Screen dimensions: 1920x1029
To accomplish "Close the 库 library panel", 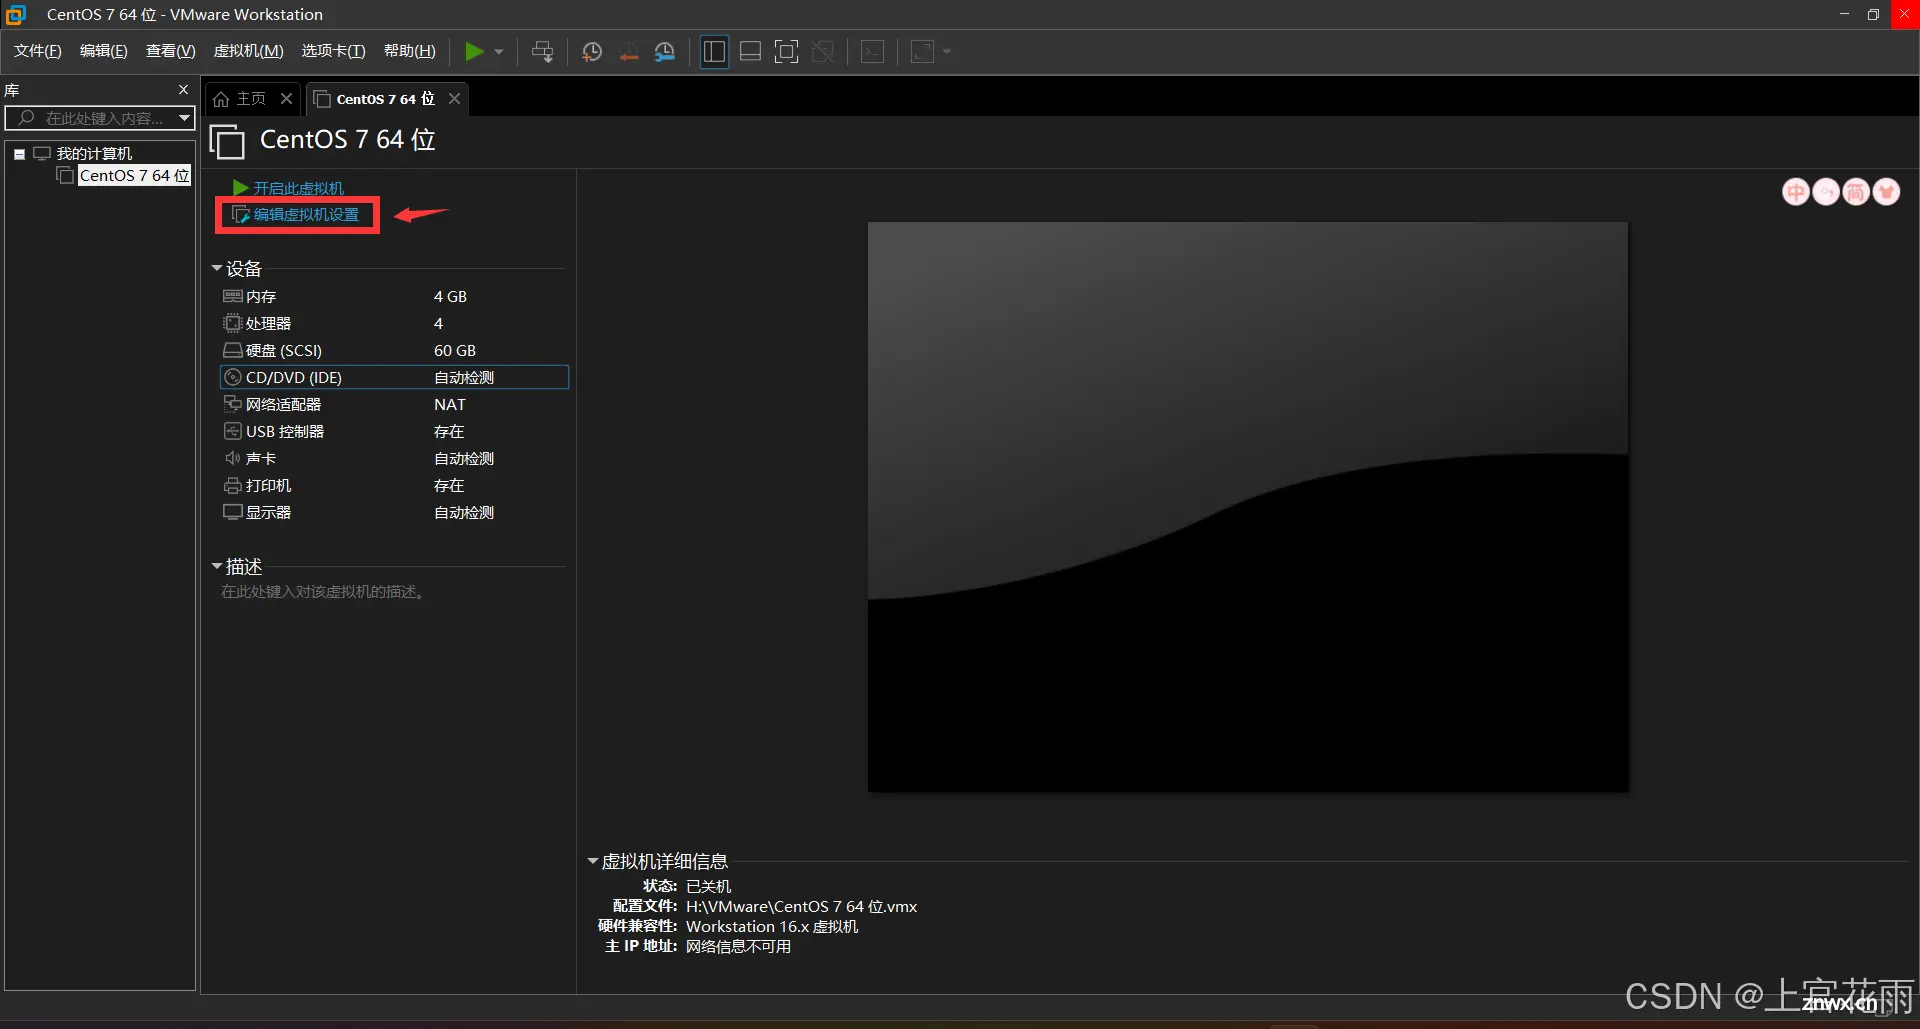I will 183,90.
